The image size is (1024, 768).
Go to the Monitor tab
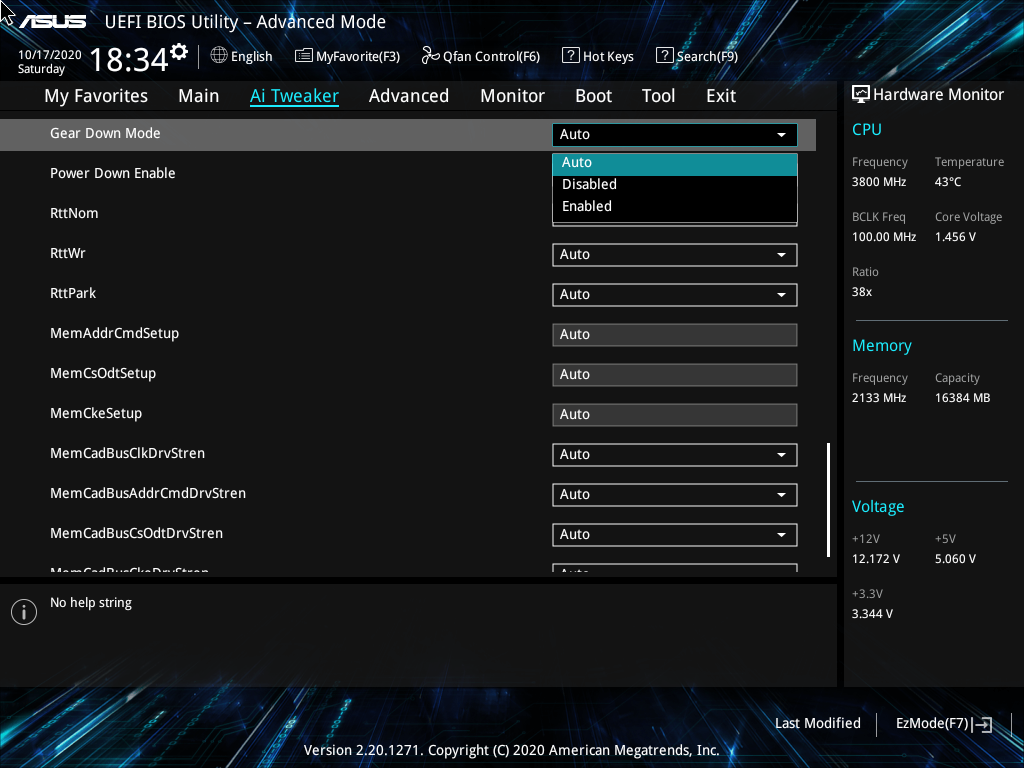point(513,96)
